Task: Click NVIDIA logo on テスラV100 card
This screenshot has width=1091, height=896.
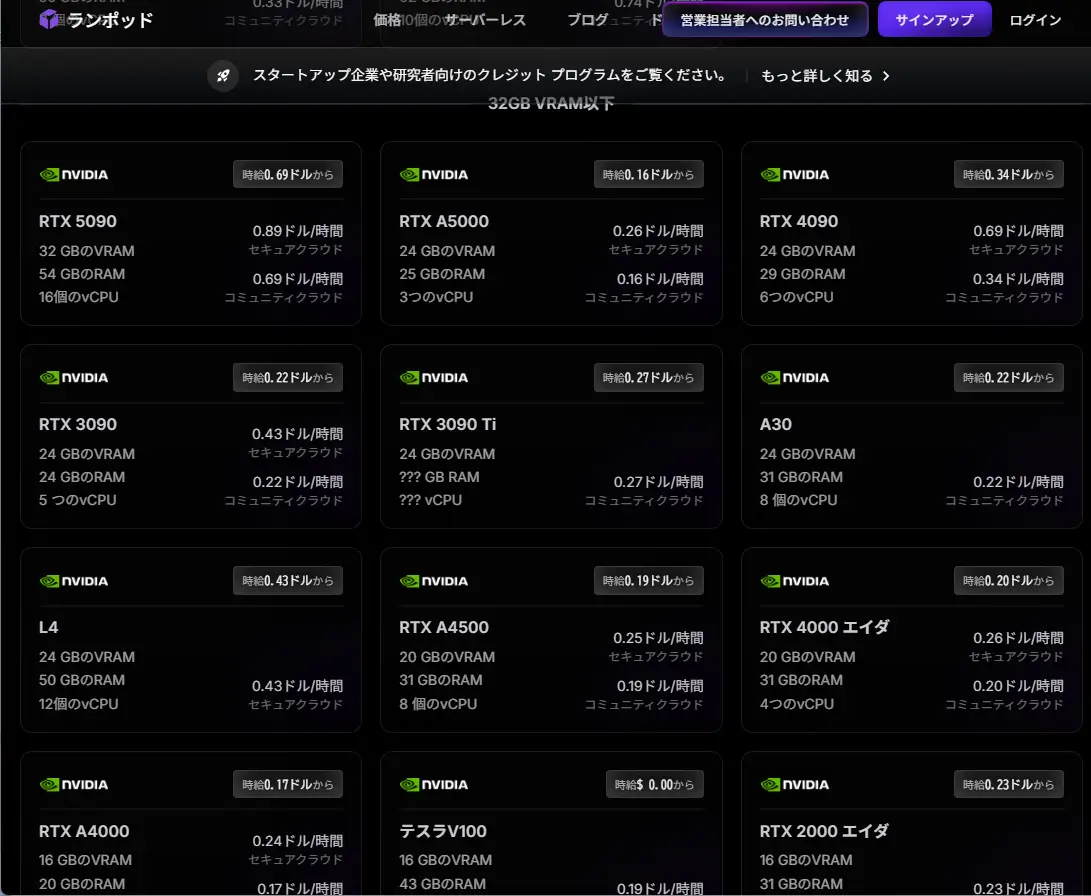Action: 434,785
